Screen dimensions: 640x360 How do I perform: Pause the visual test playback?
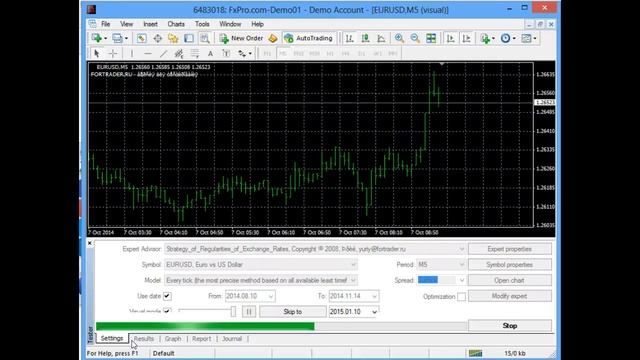coord(249,312)
